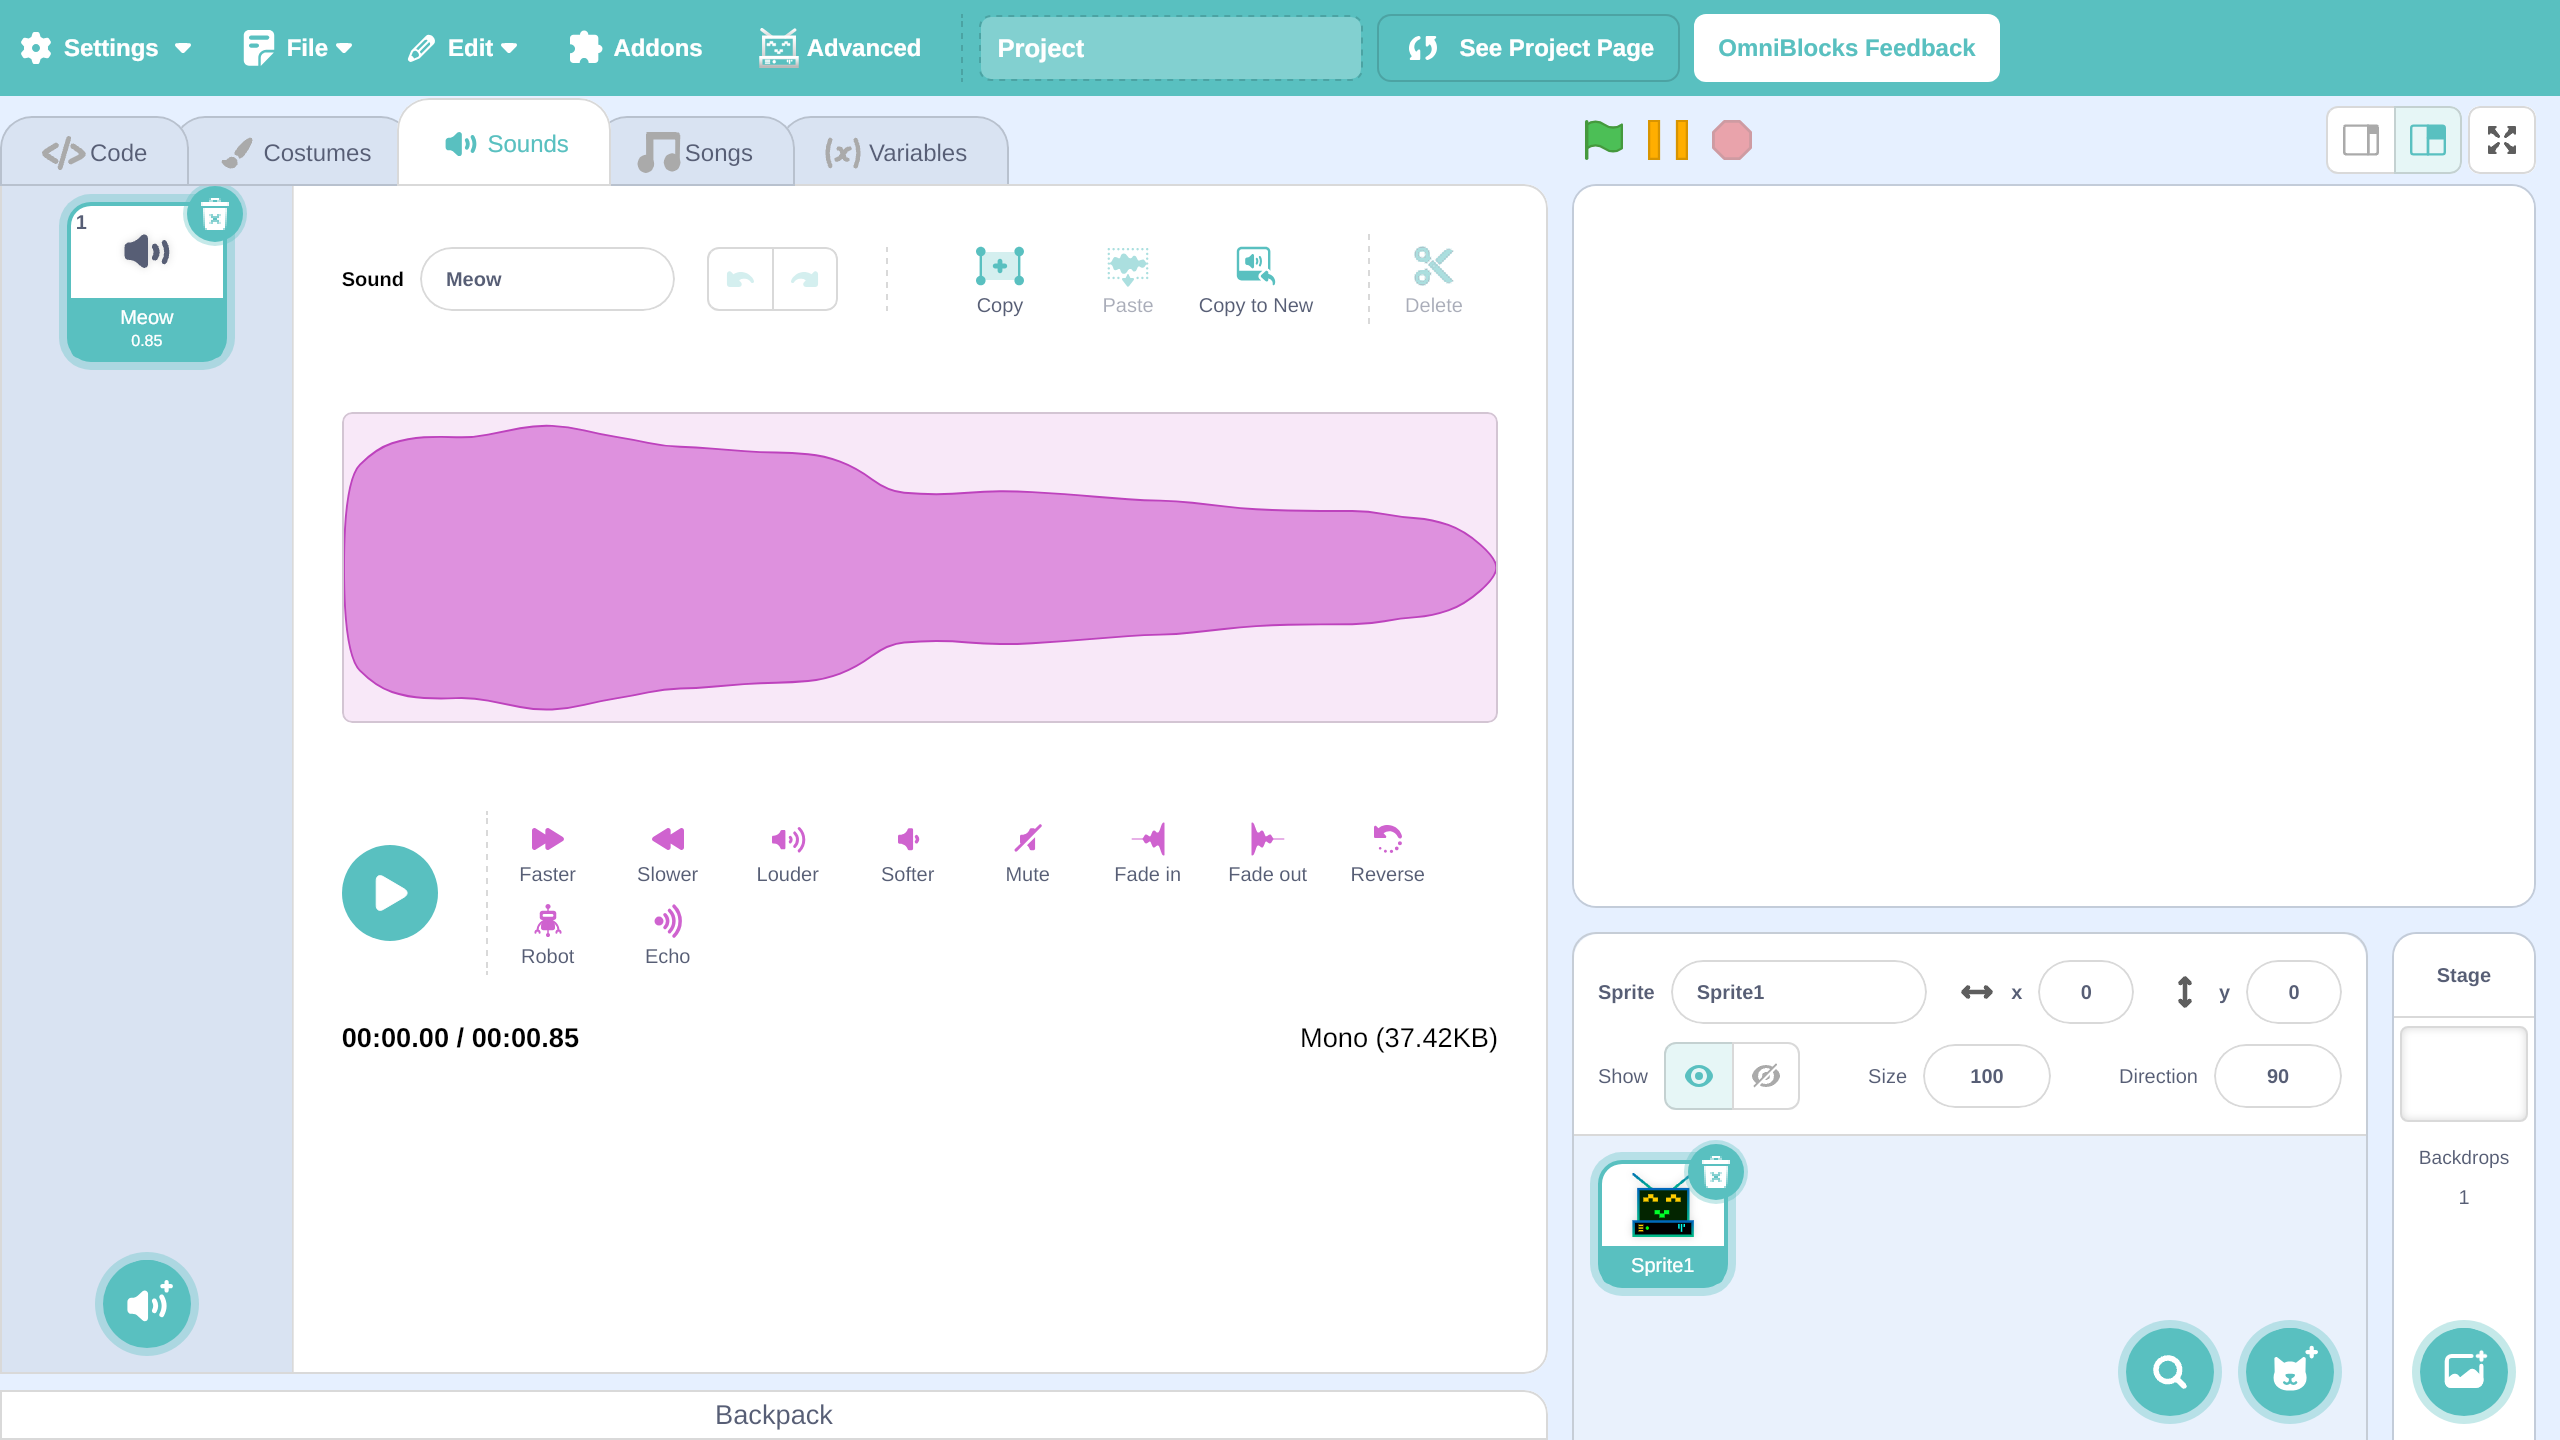Open OmniBlocks Feedback
Viewport: 2560px width, 1440px height.
(x=1846, y=48)
